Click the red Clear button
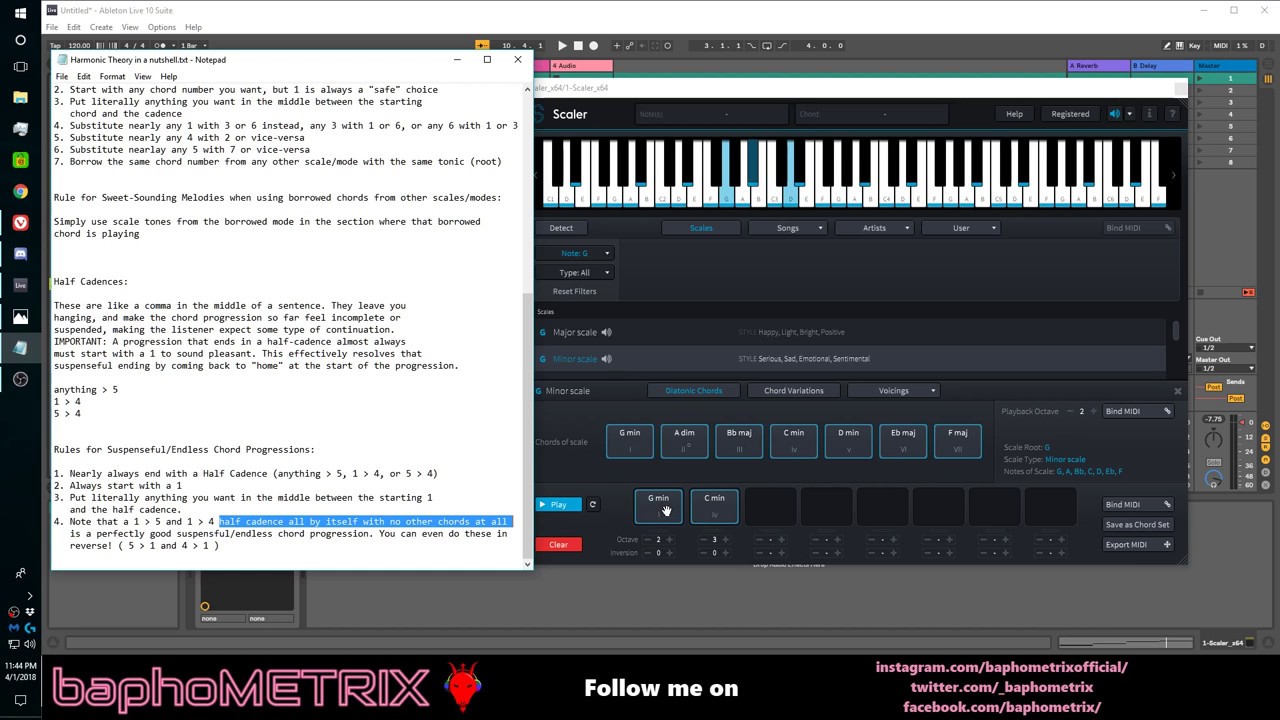This screenshot has height=720, width=1280. coord(558,545)
